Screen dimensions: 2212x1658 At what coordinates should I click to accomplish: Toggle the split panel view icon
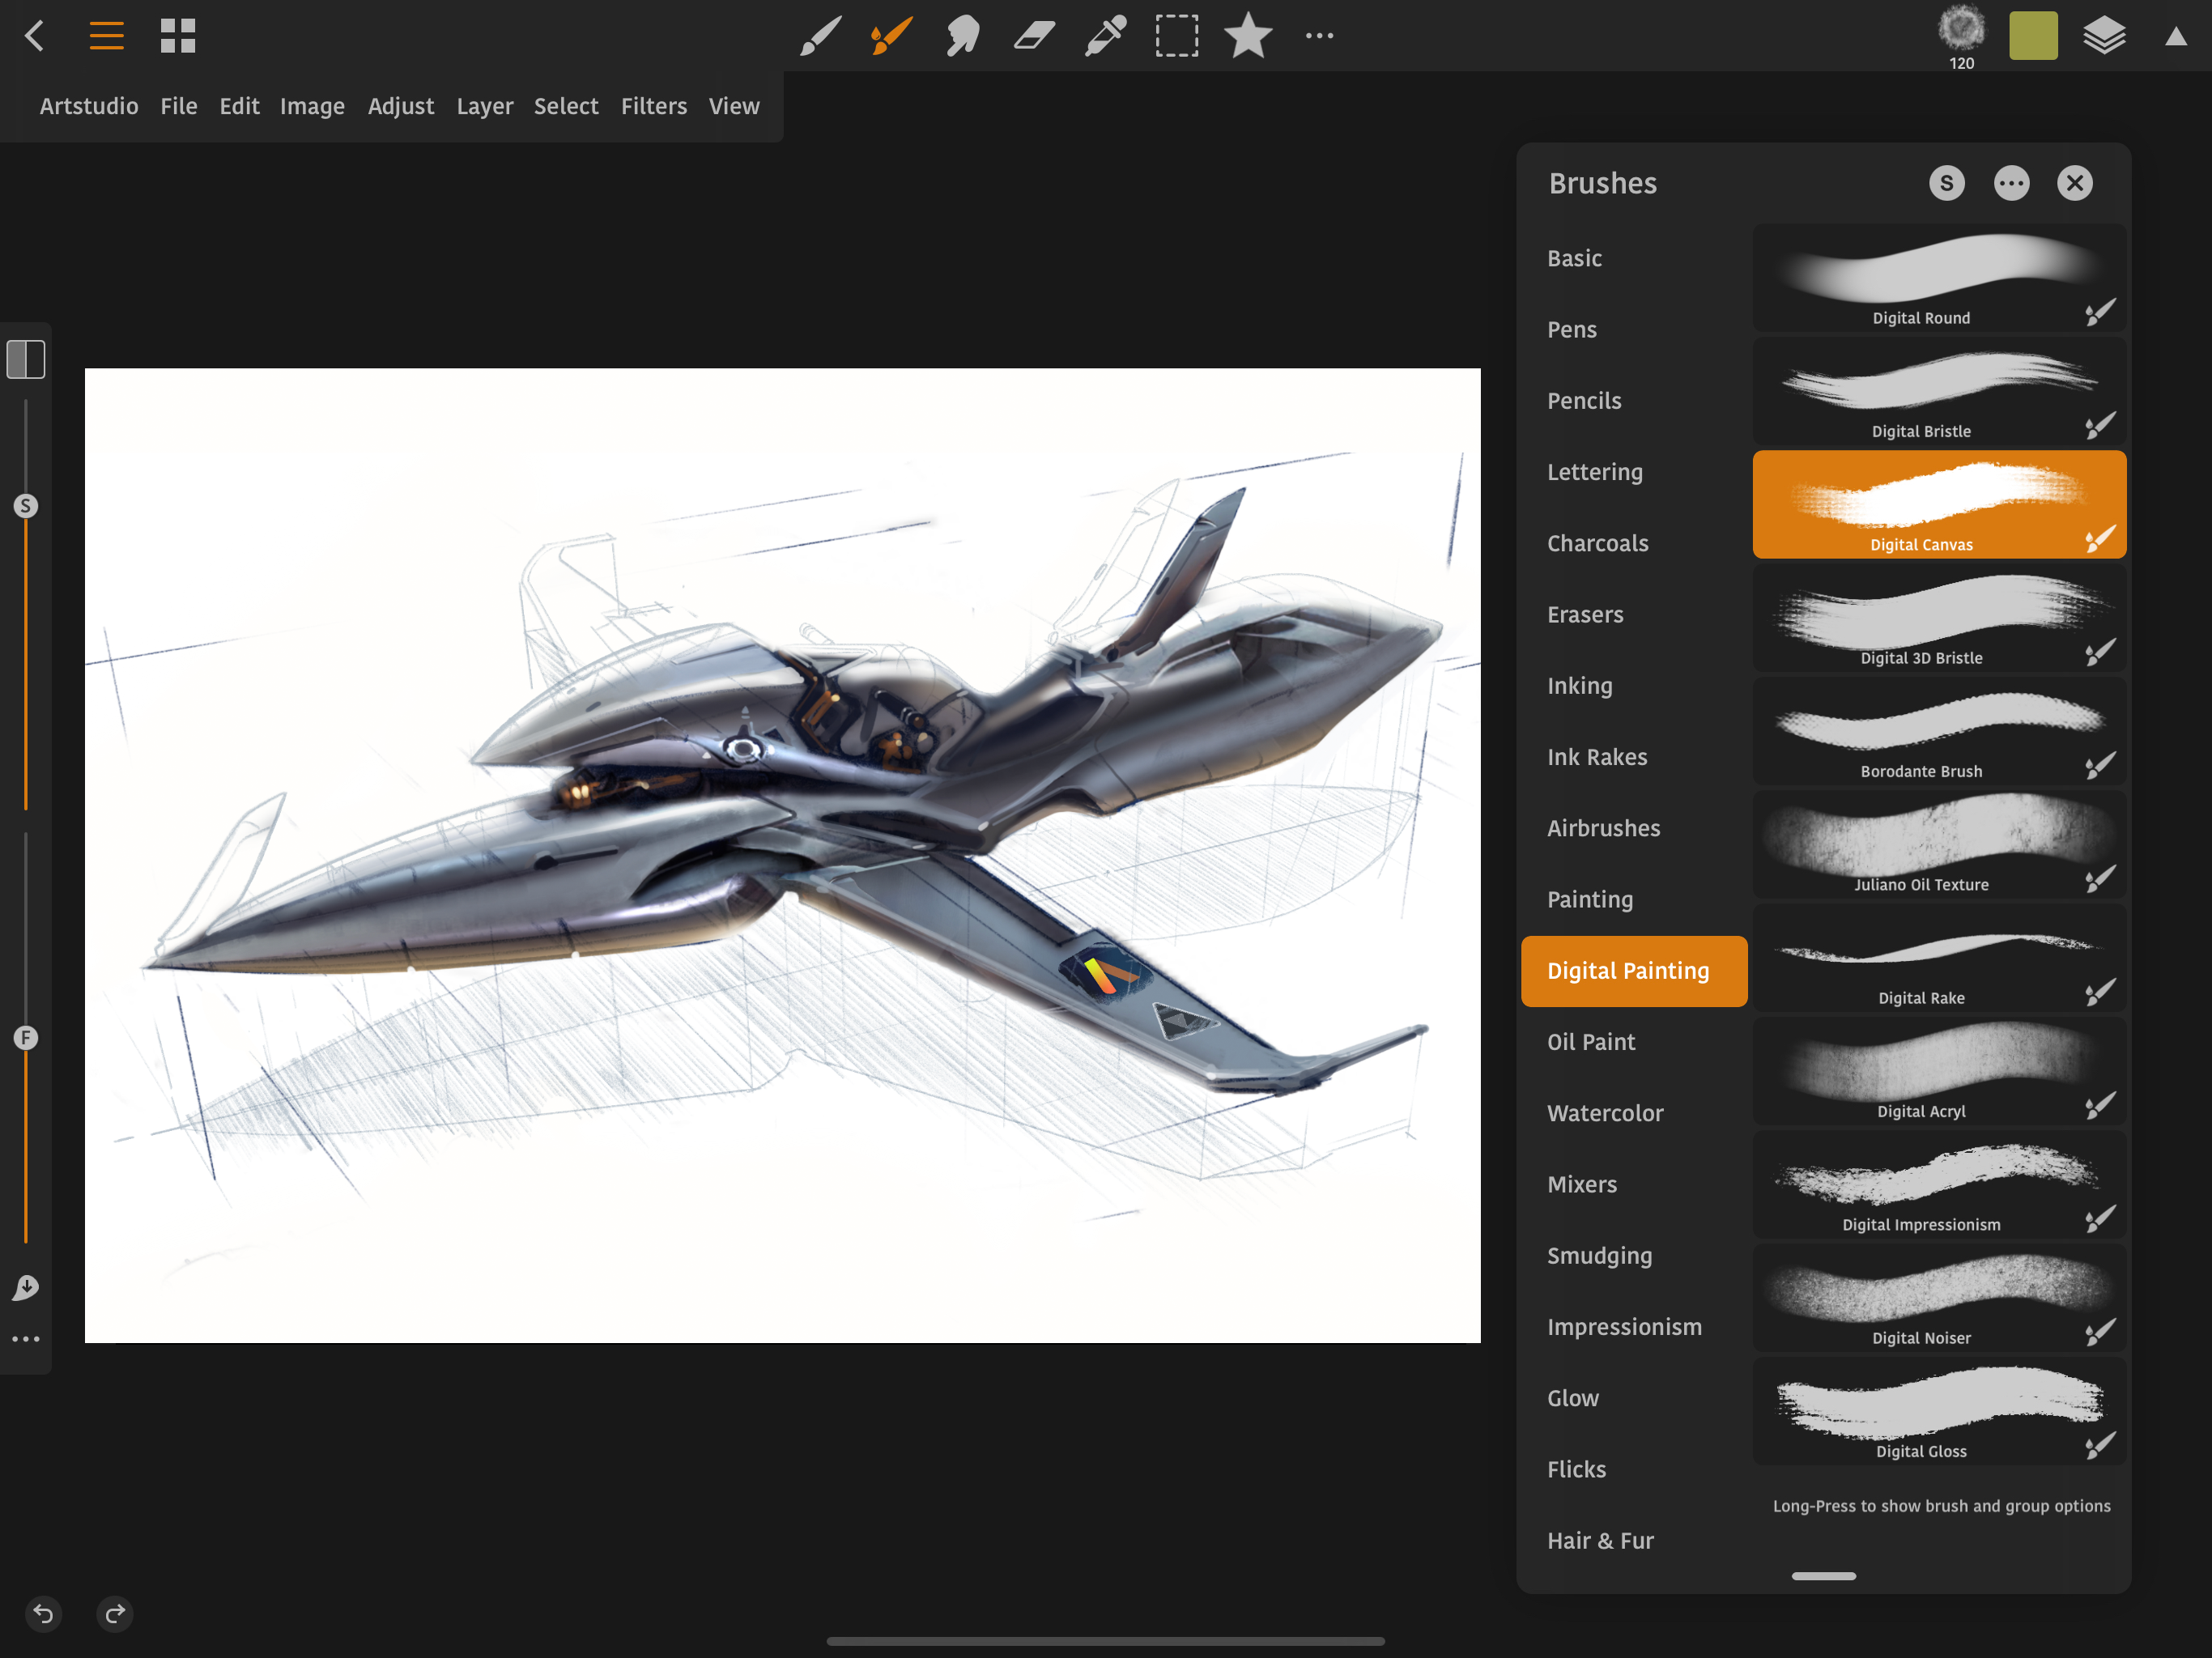pyautogui.click(x=26, y=360)
